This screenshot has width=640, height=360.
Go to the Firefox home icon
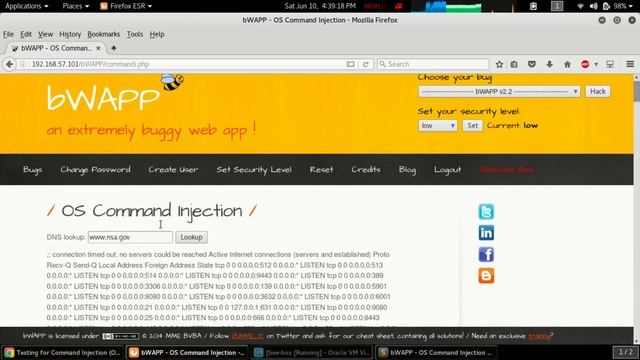(x=567, y=64)
